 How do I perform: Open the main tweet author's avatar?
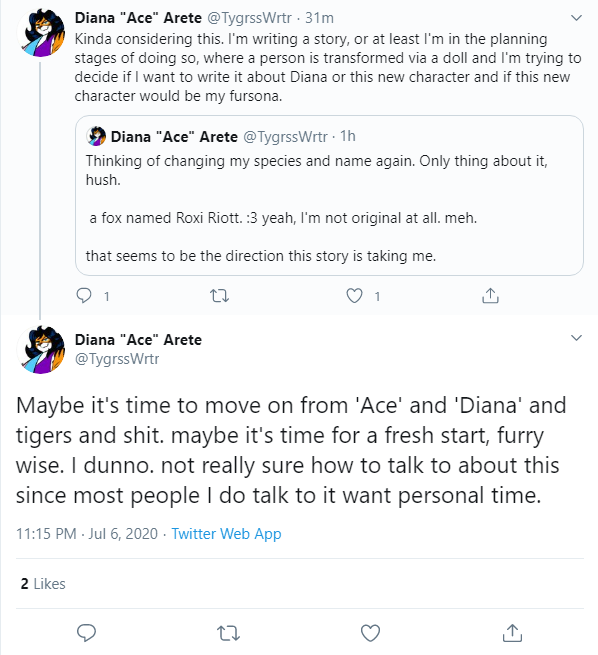(x=41, y=350)
